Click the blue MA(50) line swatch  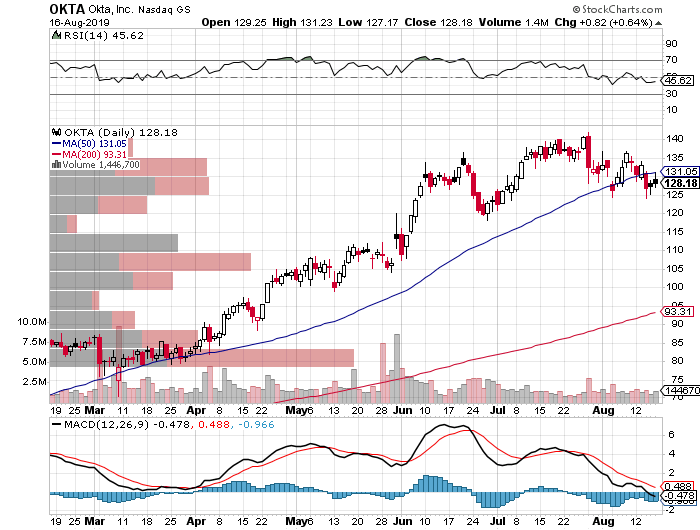tap(56, 144)
